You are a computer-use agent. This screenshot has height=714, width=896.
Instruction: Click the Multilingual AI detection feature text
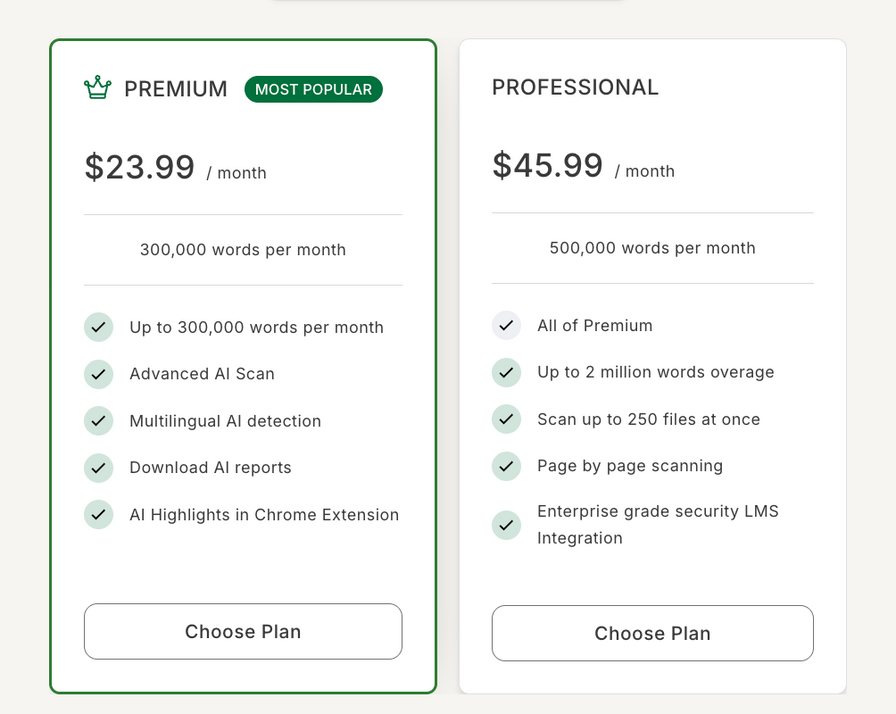[x=225, y=421]
